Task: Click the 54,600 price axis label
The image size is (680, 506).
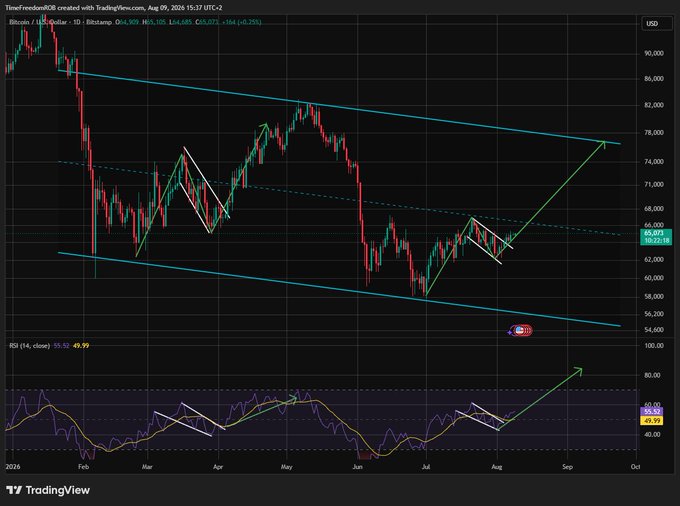Action: coord(654,330)
